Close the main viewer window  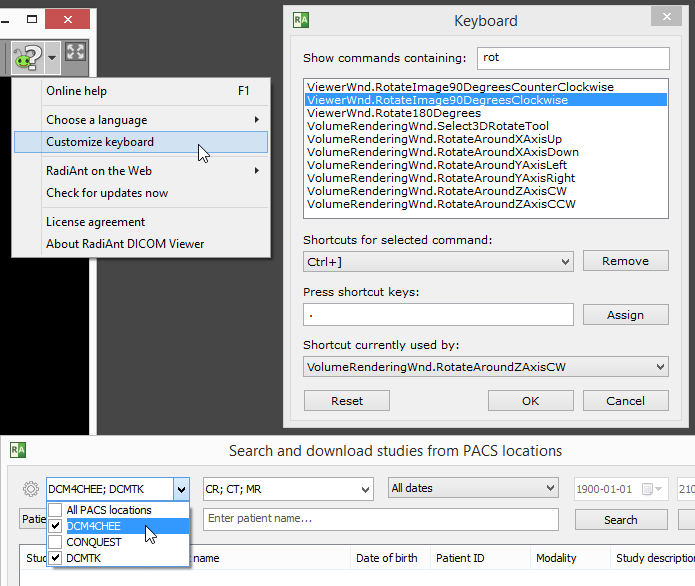[x=67, y=19]
